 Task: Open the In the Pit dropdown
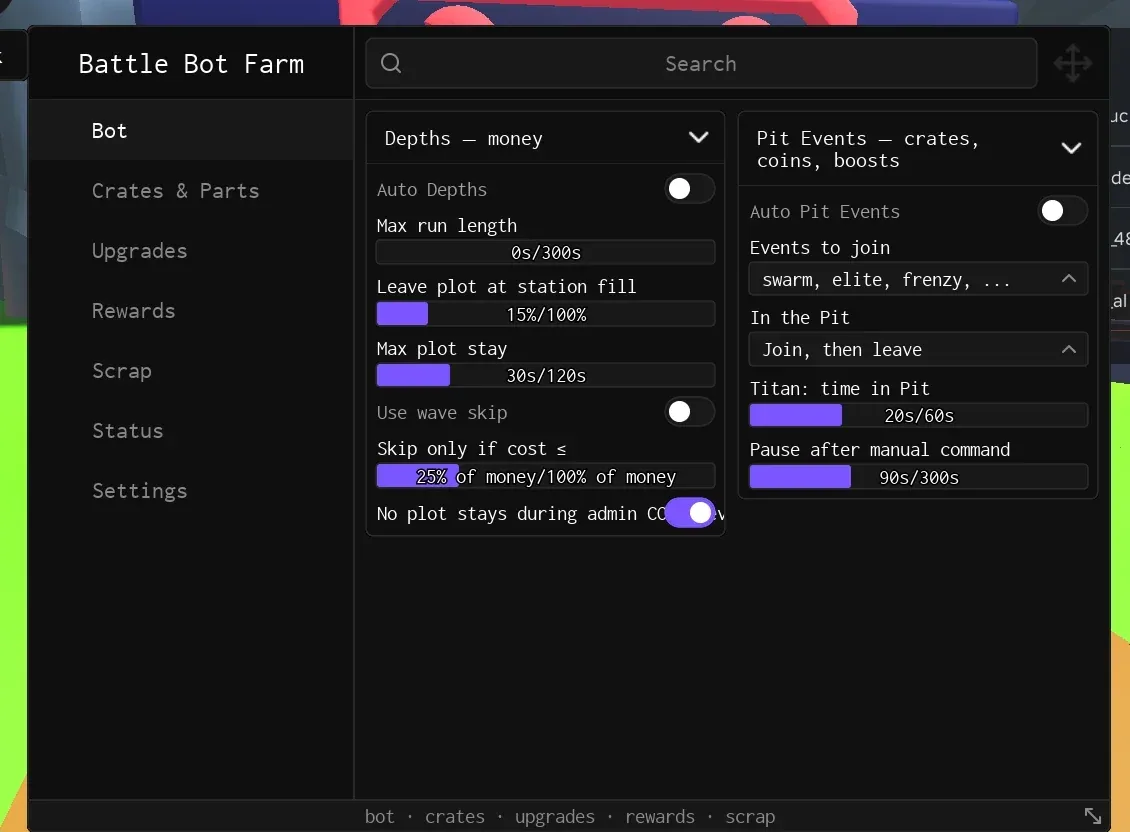918,350
